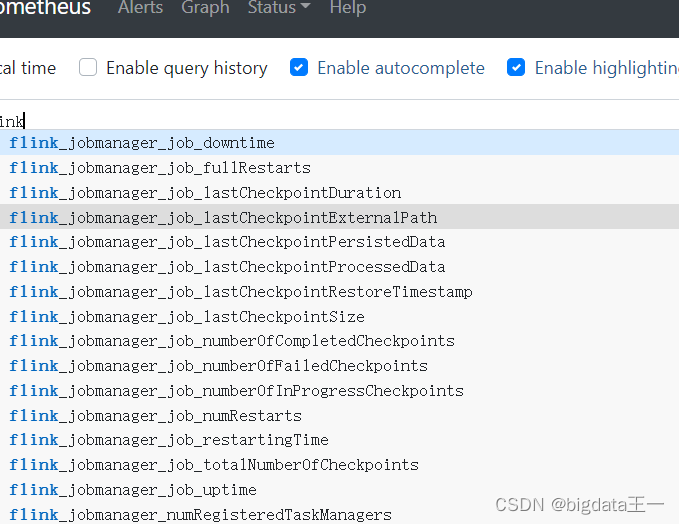Select flink_jobmanager_job_numberOfFailedCheckpoints suggestion
This screenshot has height=524, width=679.
click(340, 366)
